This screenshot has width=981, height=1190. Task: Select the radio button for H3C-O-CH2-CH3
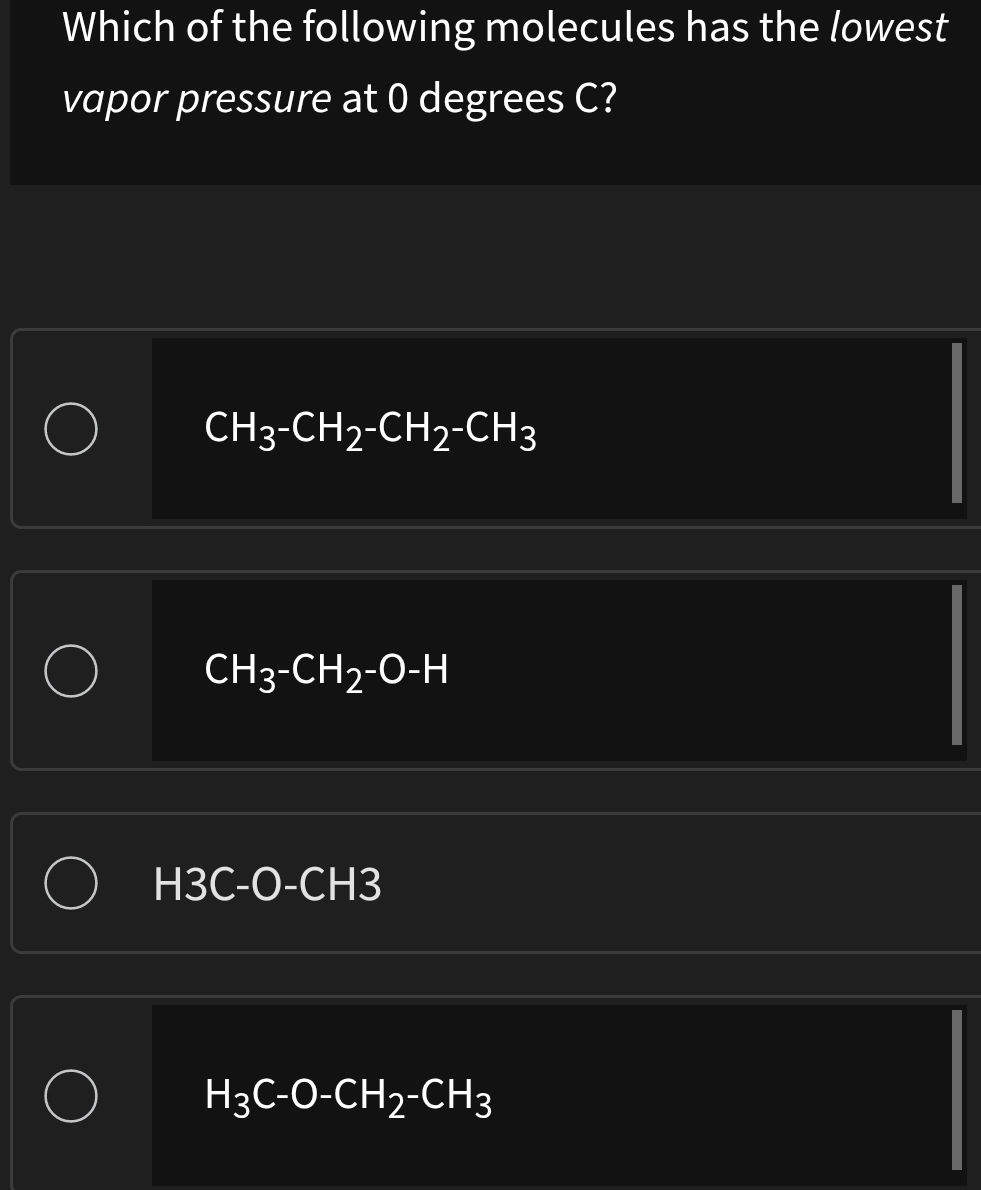(x=72, y=1095)
